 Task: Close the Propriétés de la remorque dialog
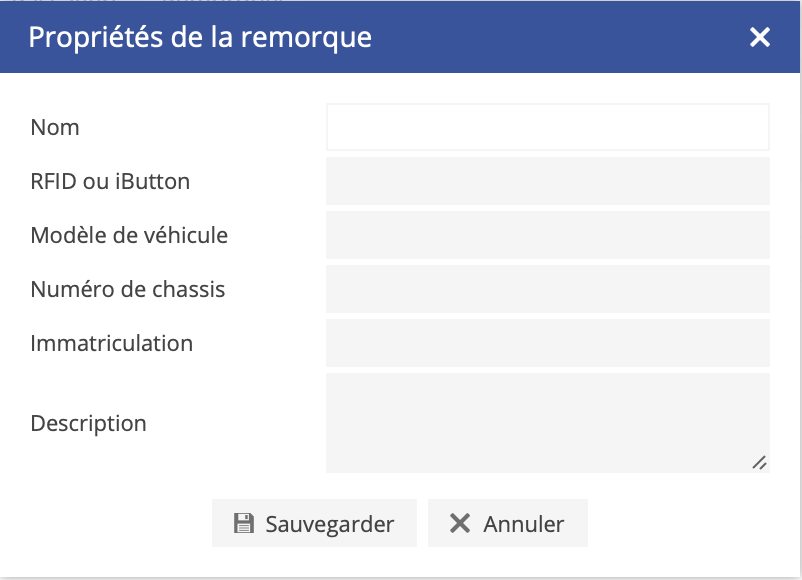[760, 38]
